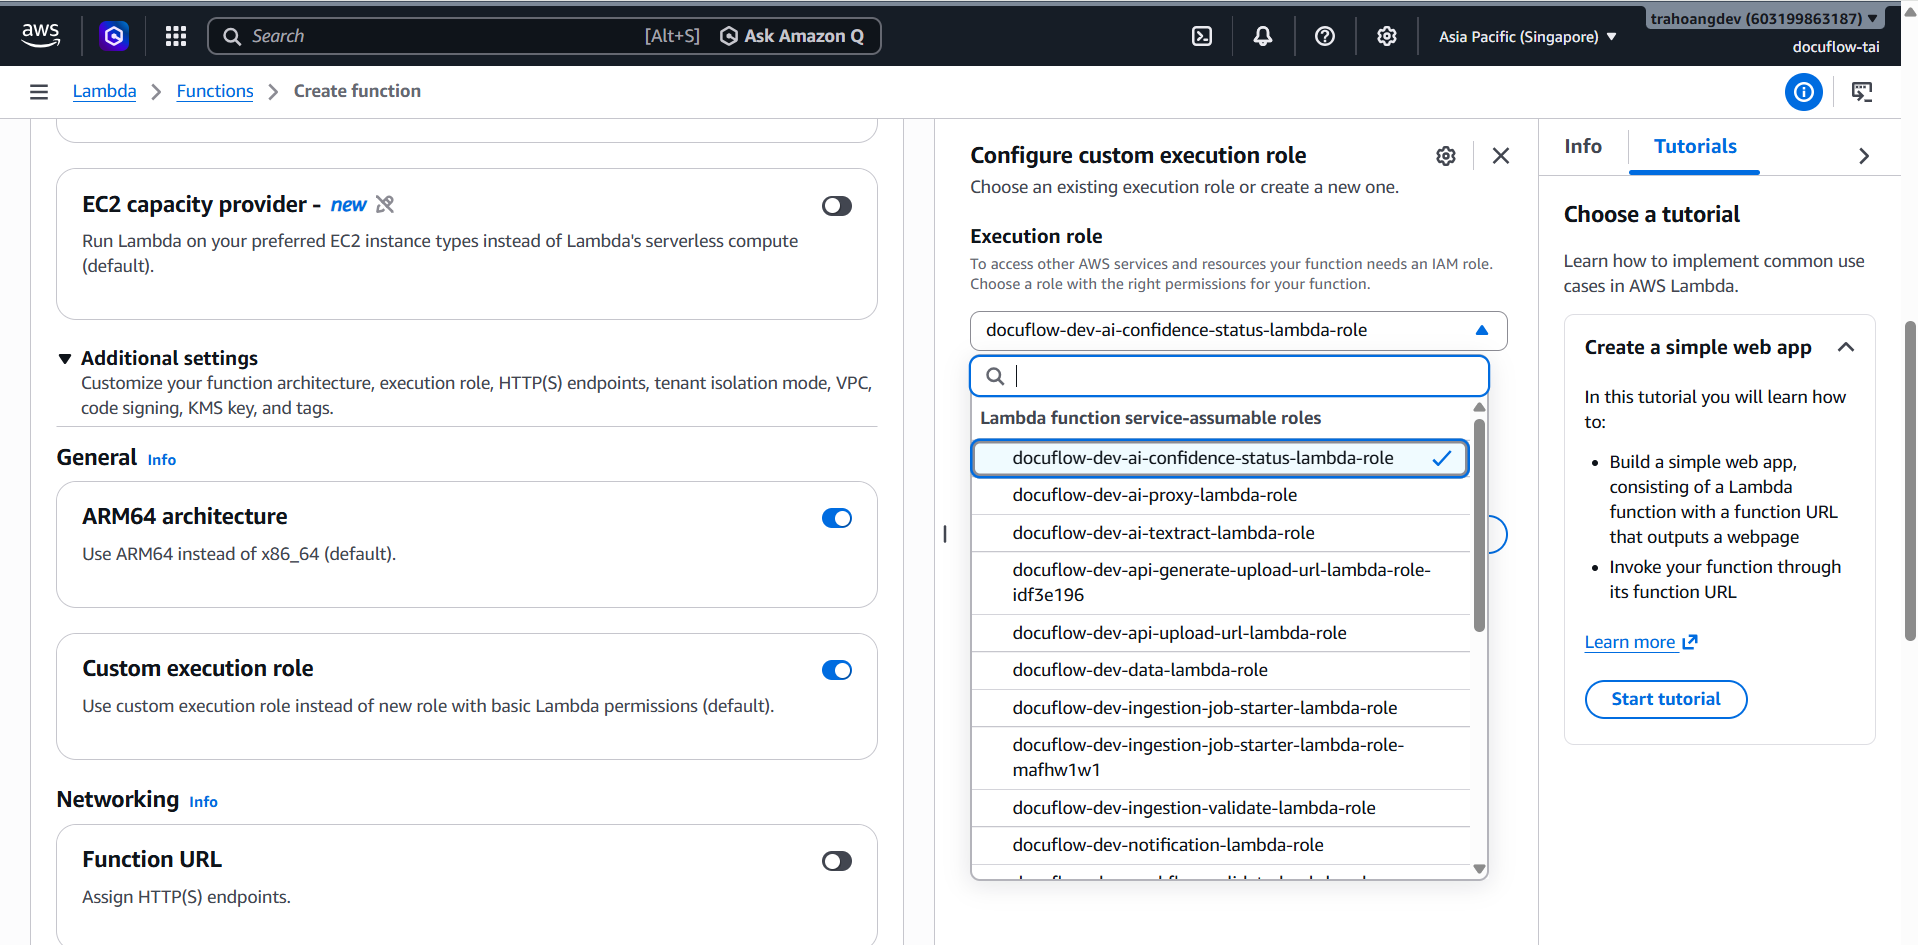Click the Start tutorial button
1918x945 pixels.
[x=1666, y=699]
